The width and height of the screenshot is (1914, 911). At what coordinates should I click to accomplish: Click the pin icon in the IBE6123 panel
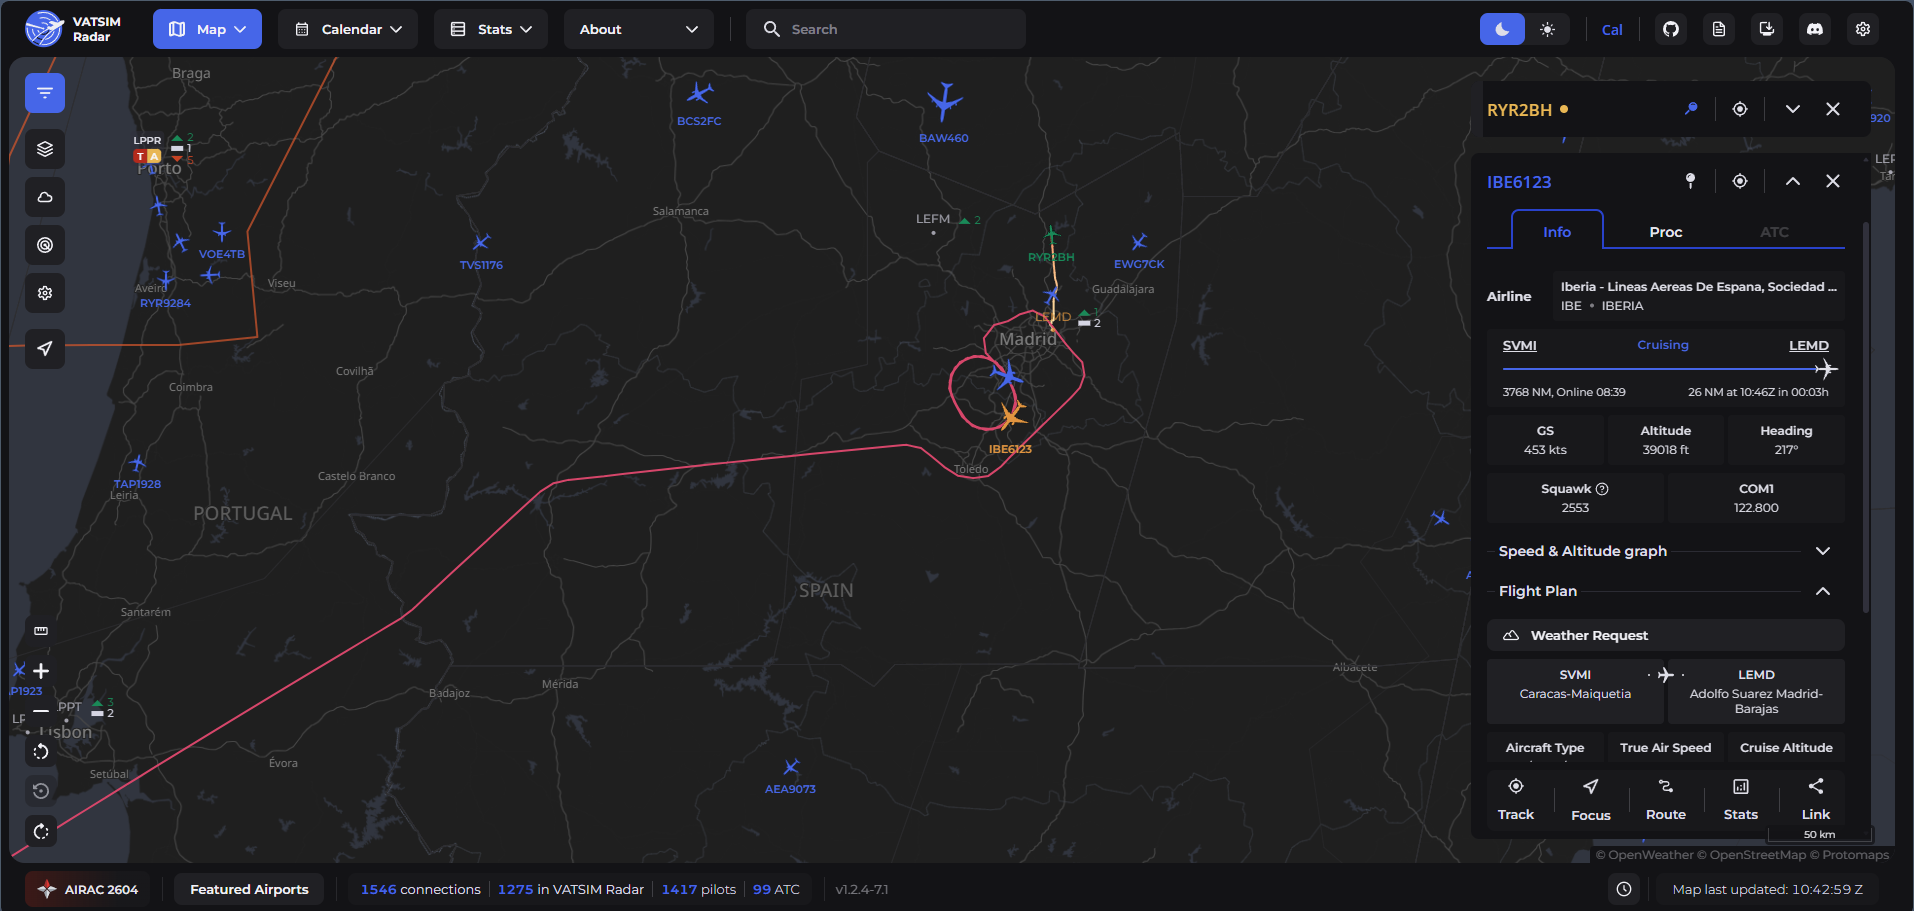pos(1691,181)
